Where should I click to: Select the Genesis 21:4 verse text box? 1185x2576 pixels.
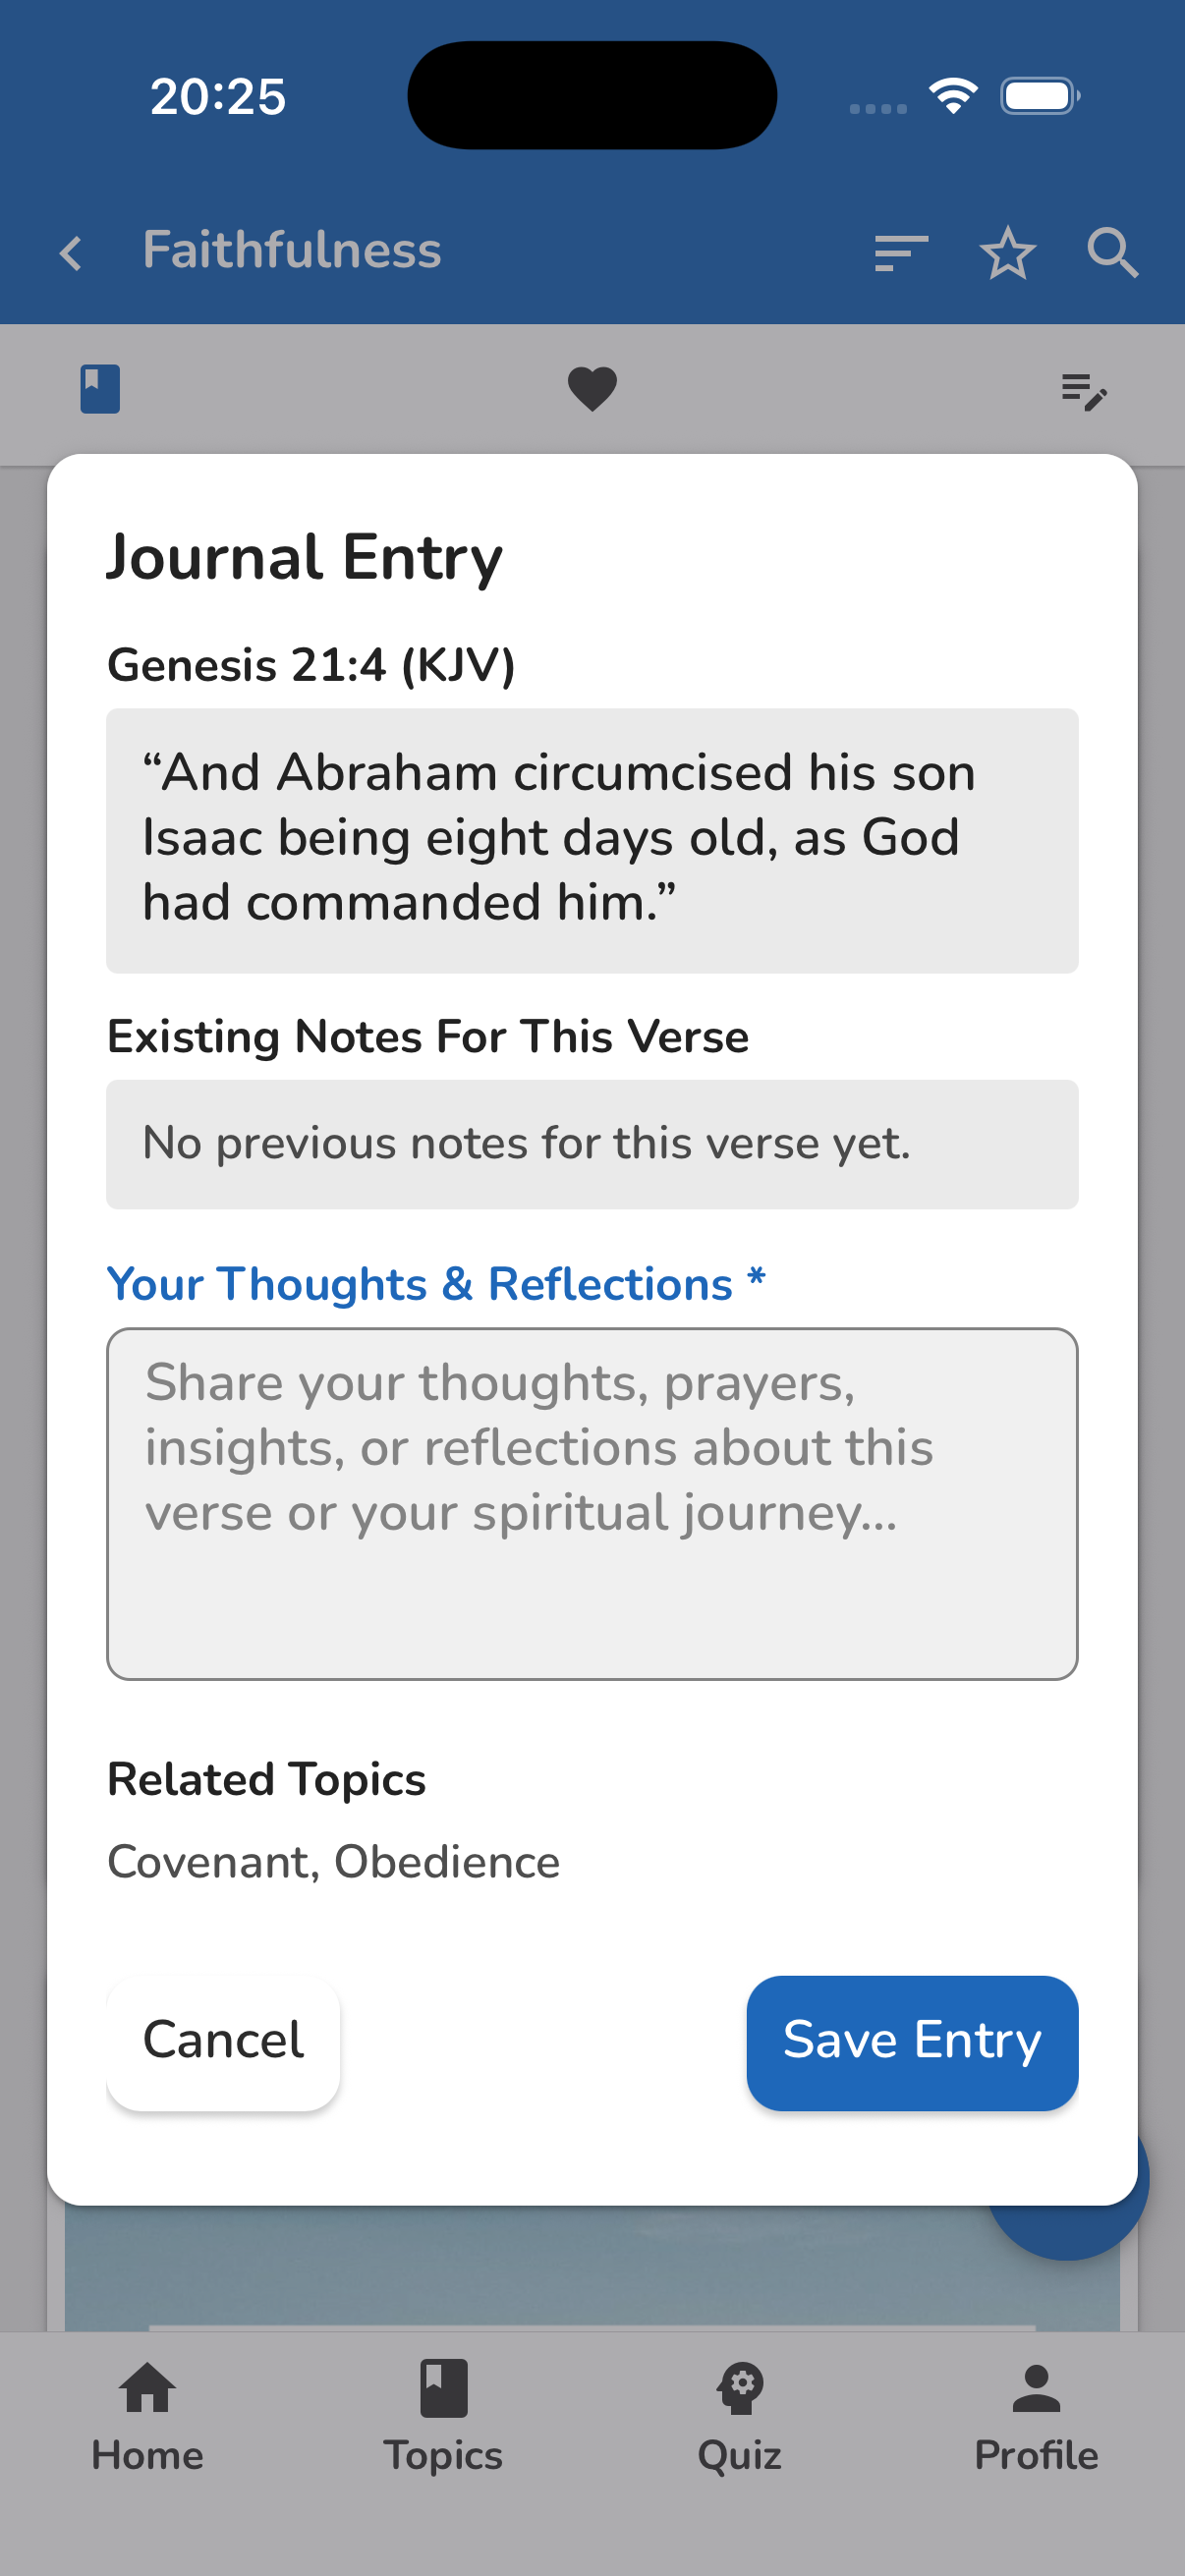click(592, 840)
